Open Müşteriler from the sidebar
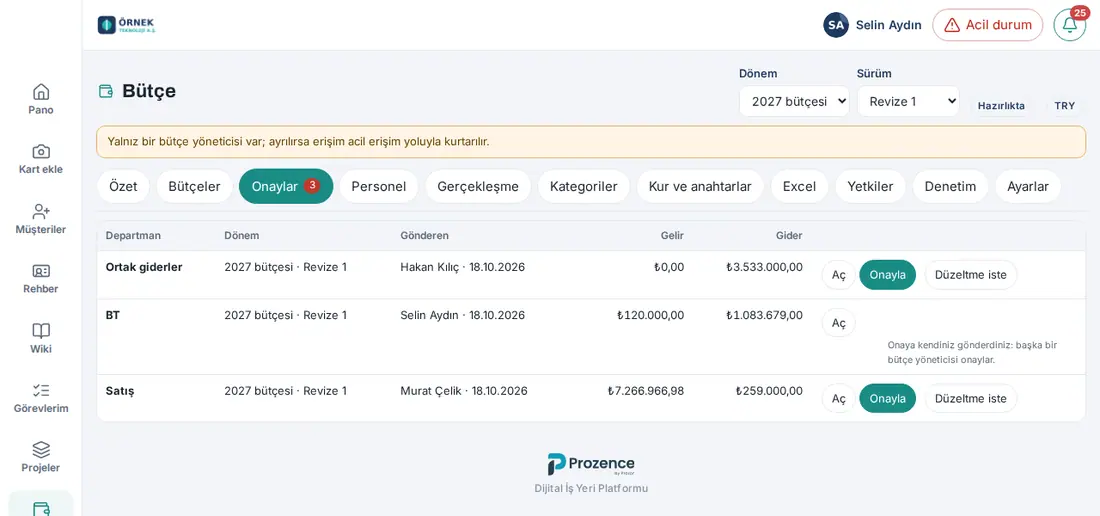 (x=41, y=219)
